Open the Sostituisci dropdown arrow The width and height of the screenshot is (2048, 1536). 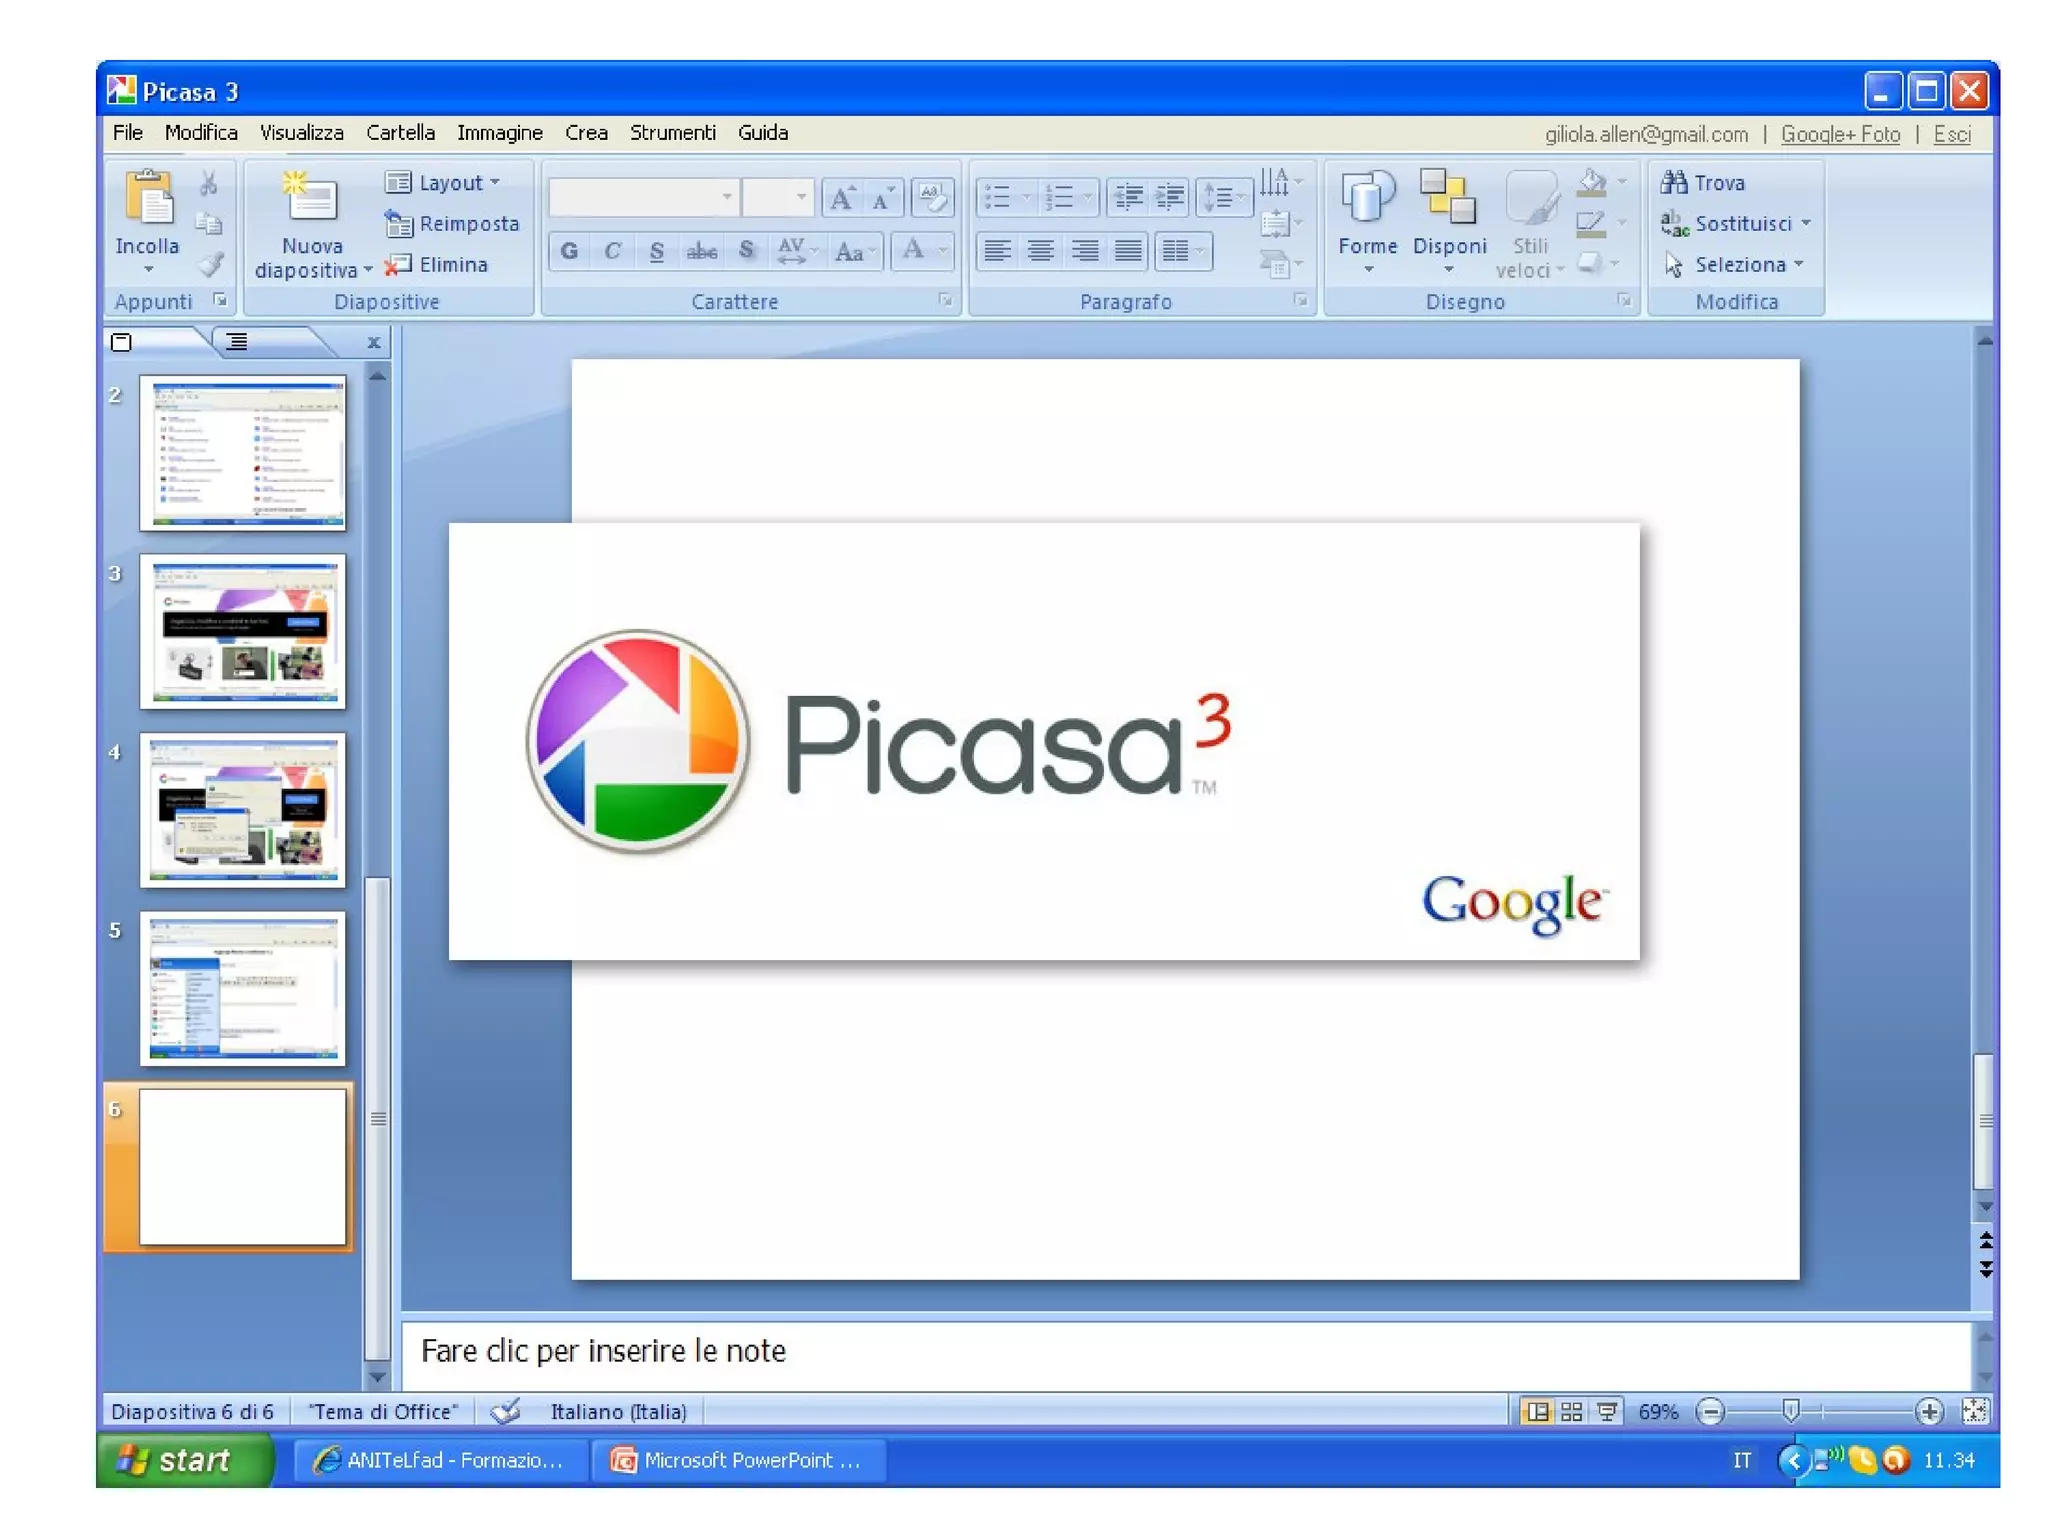tap(1806, 223)
